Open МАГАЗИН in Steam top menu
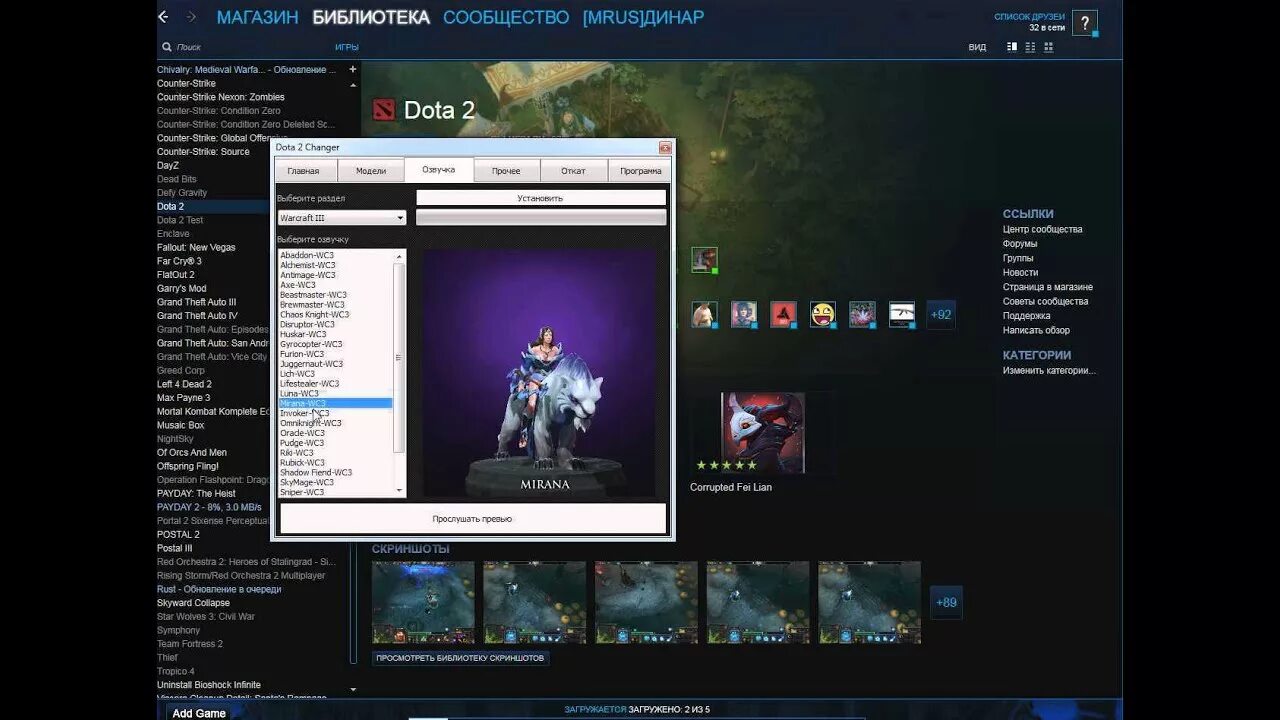Image resolution: width=1280 pixels, height=720 pixels. pos(257,17)
